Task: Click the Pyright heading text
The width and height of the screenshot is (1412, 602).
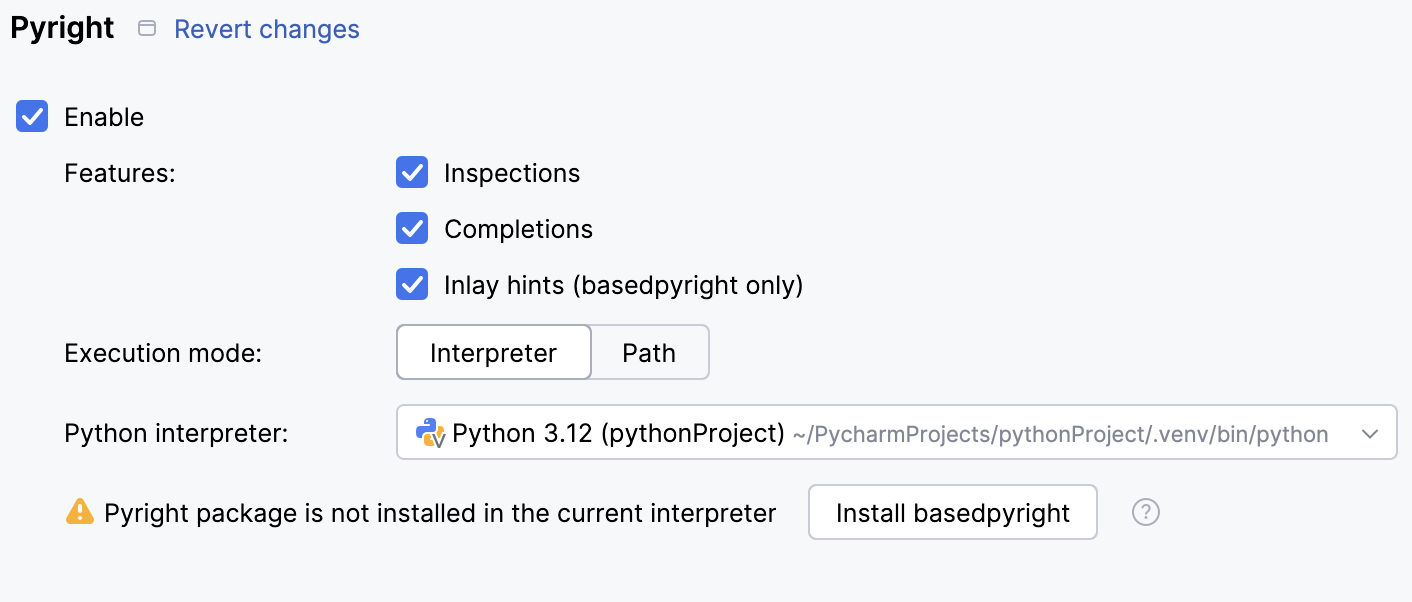Action: tap(62, 29)
